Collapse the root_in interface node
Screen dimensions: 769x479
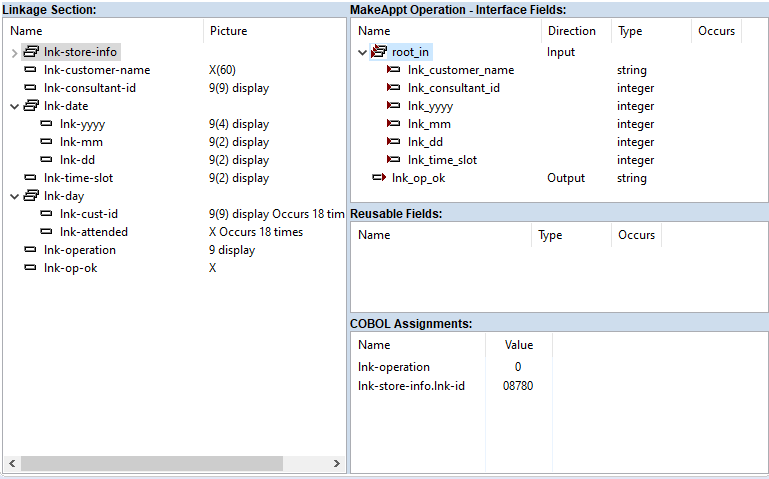click(362, 52)
